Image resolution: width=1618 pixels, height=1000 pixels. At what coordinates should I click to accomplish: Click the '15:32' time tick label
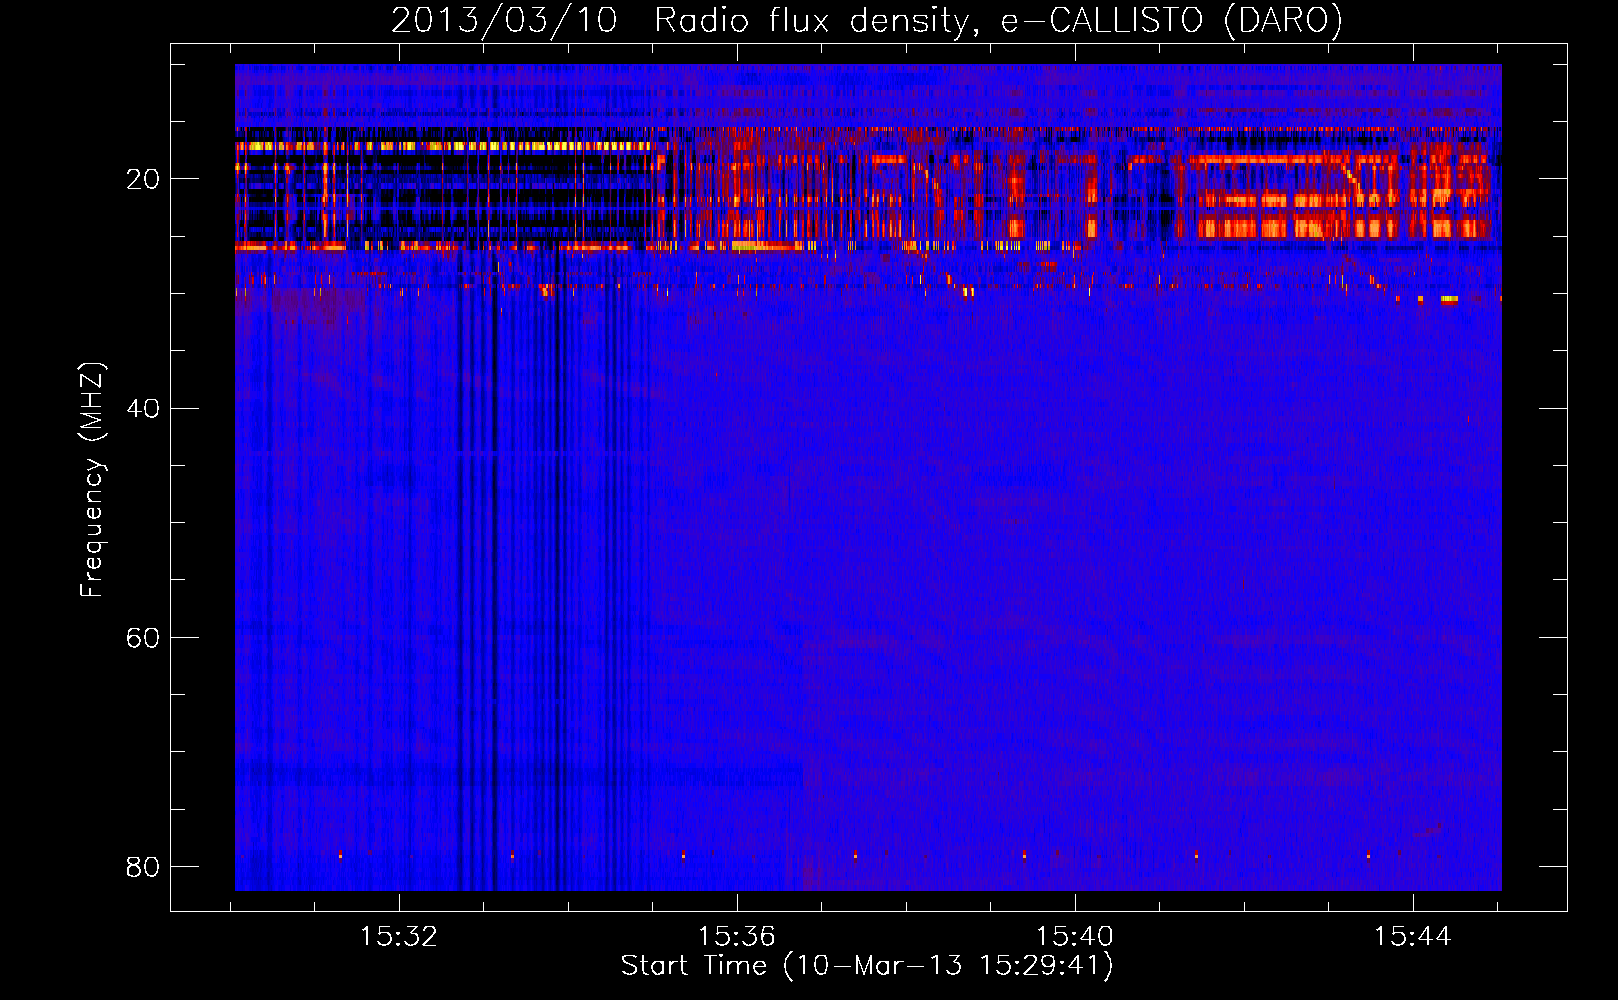tap(399, 937)
